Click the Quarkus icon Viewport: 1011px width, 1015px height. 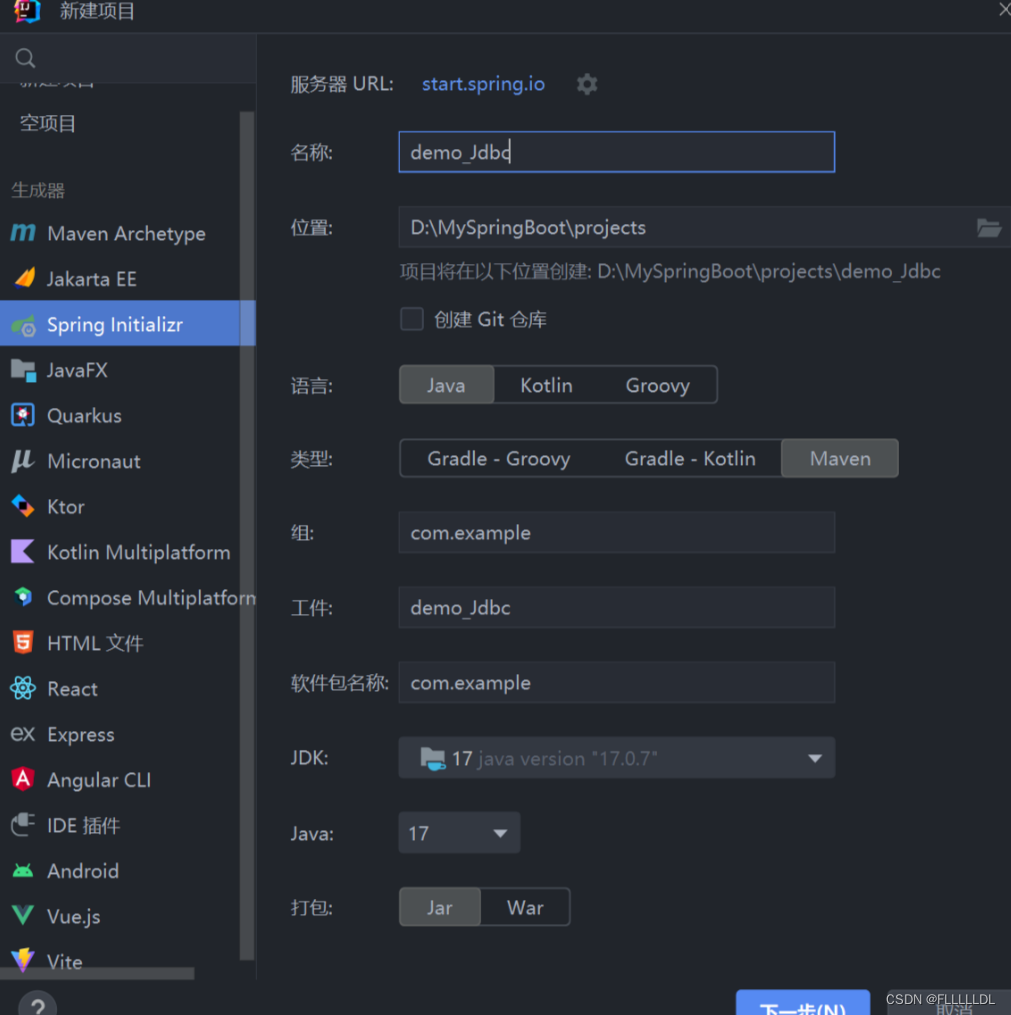pyautogui.click(x=23, y=416)
